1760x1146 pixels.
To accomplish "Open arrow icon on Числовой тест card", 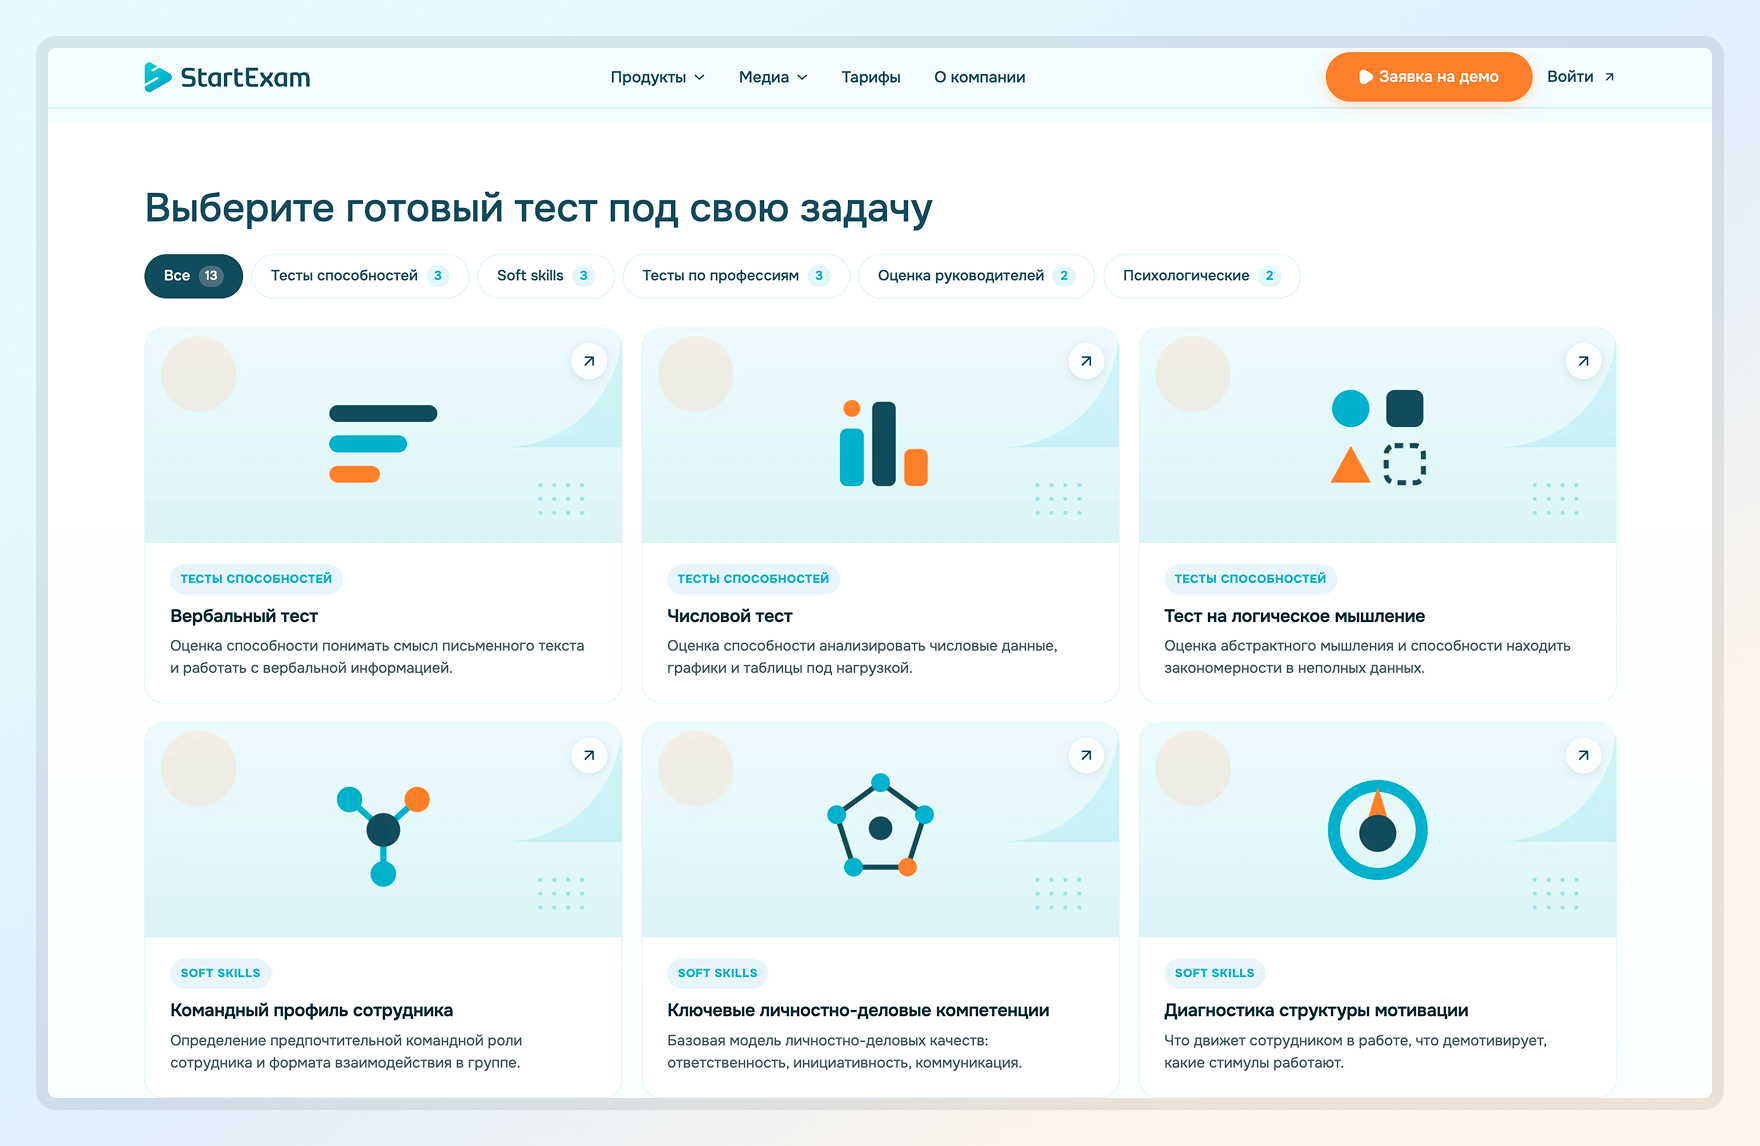I will click(x=1086, y=361).
